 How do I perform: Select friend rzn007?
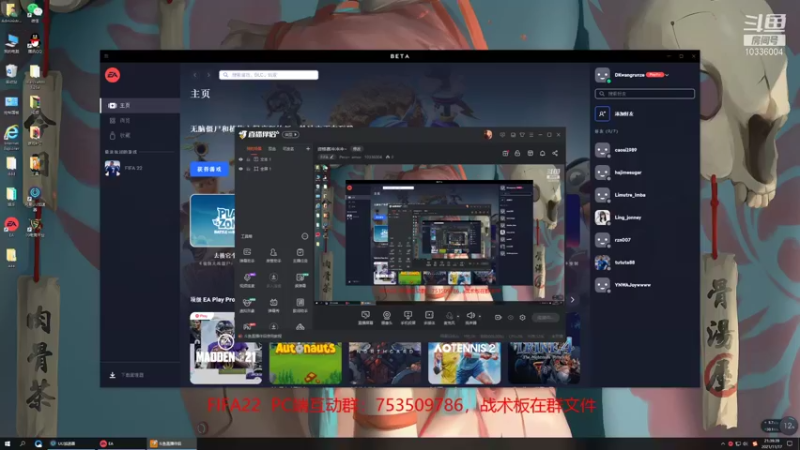pos(644,240)
